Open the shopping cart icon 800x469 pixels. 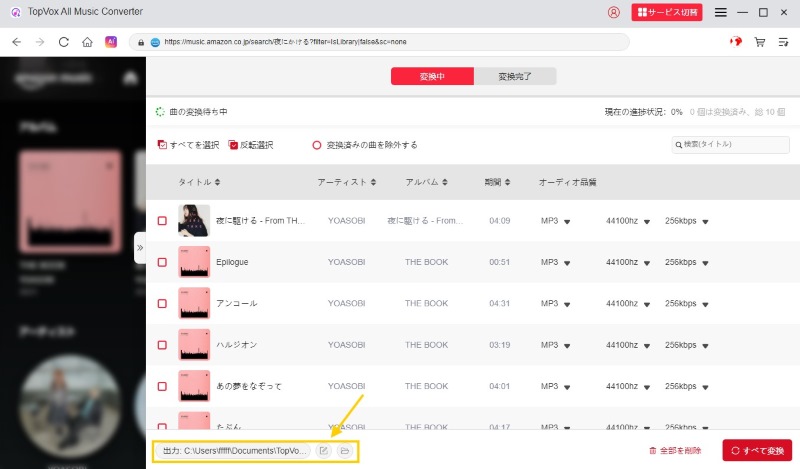(x=760, y=42)
